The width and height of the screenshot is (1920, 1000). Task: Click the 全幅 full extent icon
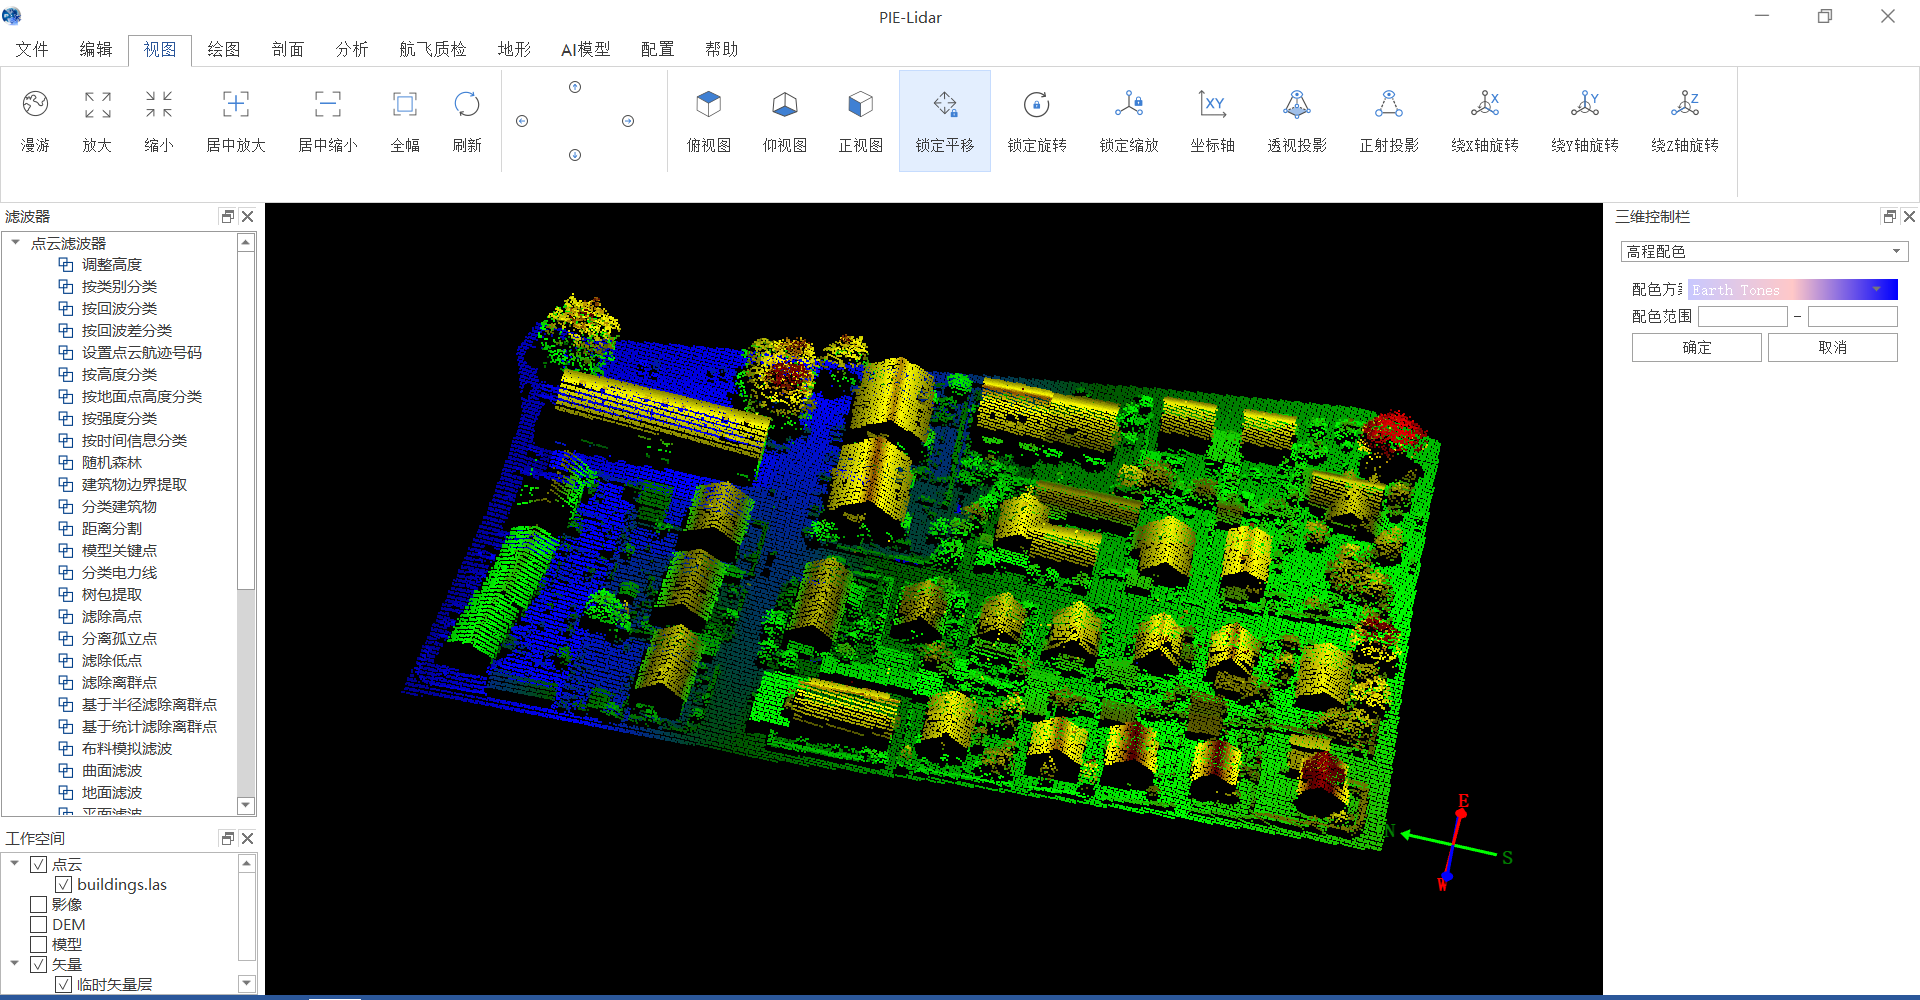[x=405, y=105]
